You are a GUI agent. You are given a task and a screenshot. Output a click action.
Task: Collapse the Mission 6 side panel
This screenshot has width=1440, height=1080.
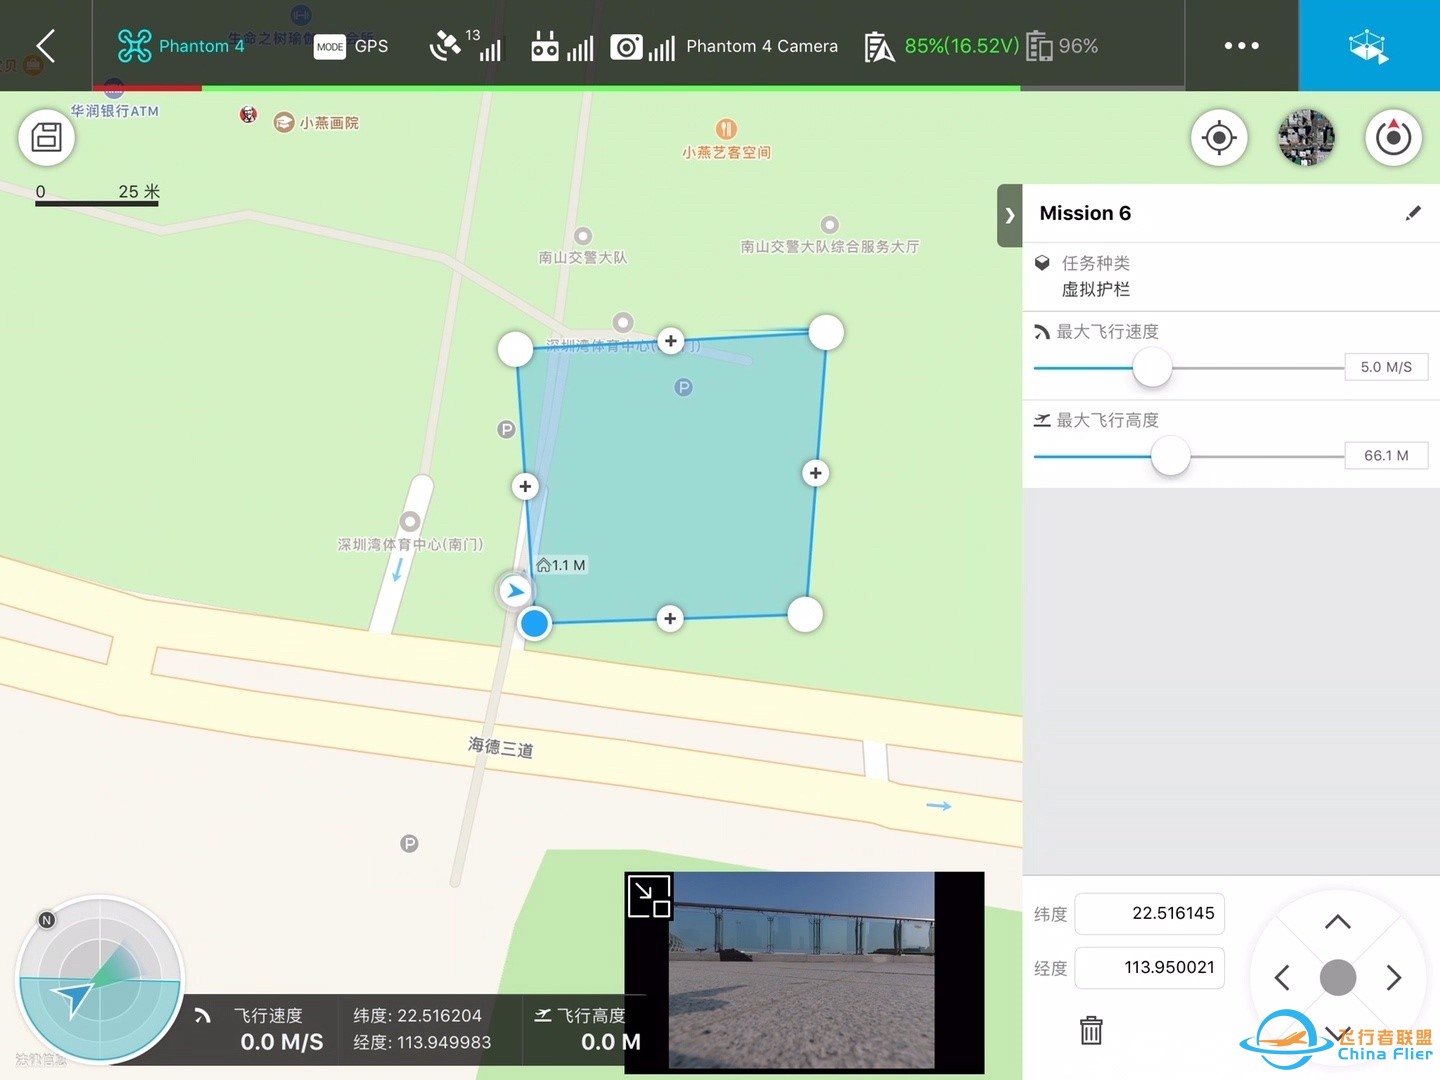tap(1010, 215)
